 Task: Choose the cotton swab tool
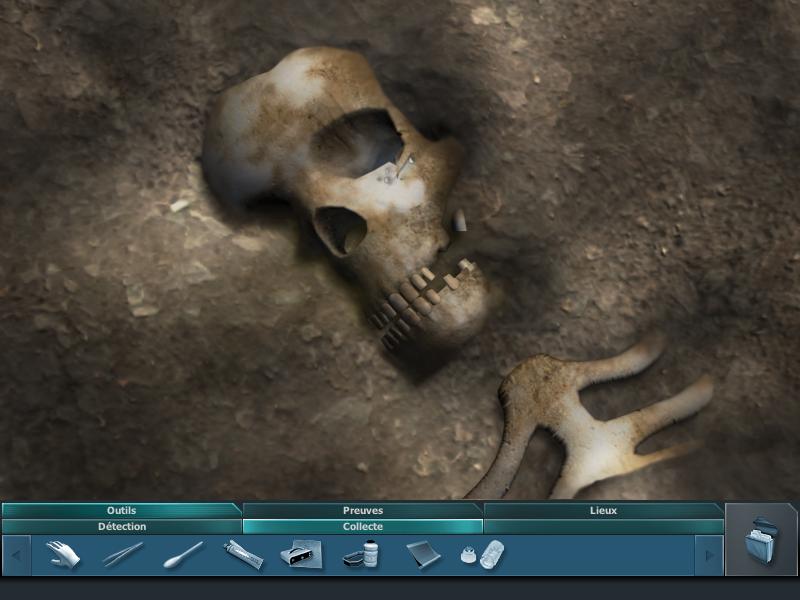[x=183, y=555]
